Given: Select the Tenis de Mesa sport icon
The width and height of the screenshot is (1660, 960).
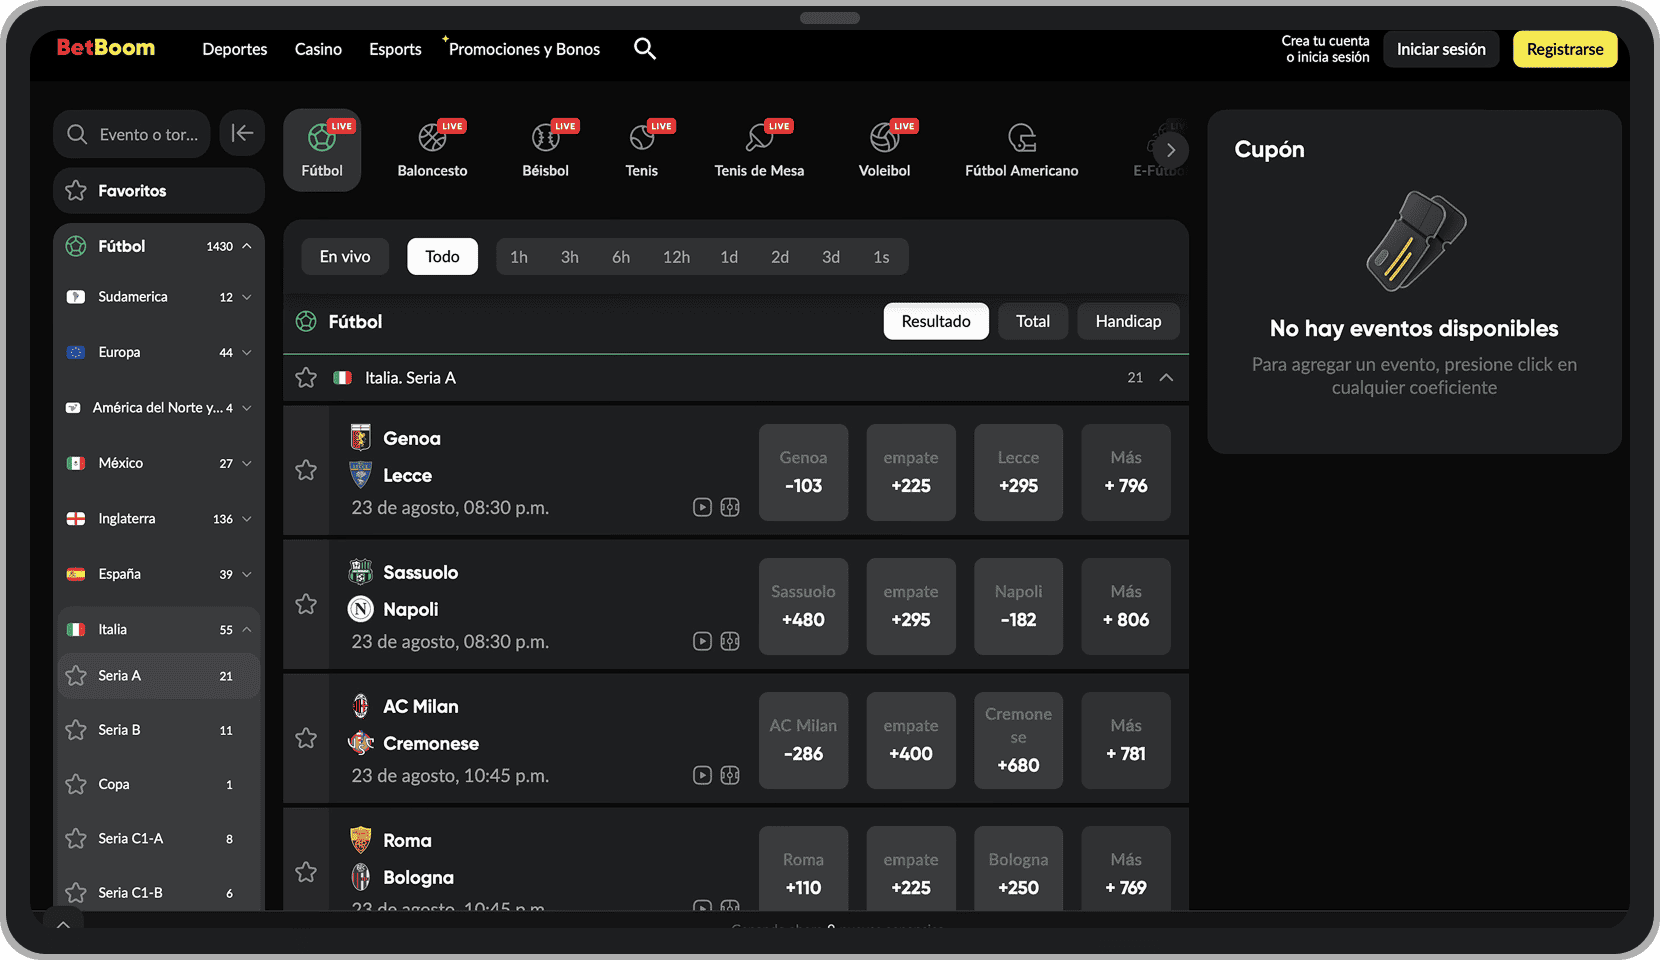Looking at the screenshot, I should click(x=759, y=150).
